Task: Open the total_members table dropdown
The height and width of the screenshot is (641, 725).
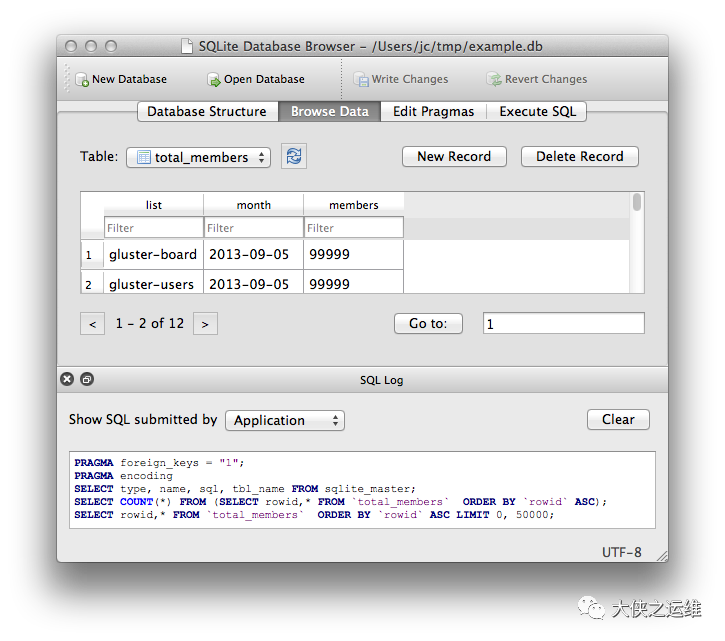Action: (198, 157)
